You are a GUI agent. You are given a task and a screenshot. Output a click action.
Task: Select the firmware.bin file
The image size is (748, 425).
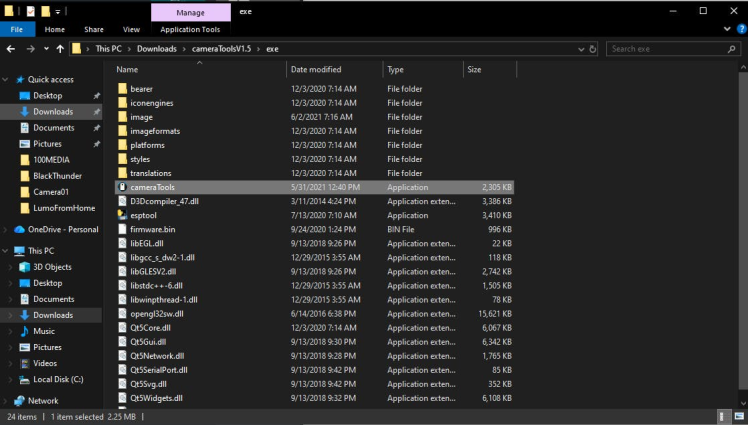[152, 229]
